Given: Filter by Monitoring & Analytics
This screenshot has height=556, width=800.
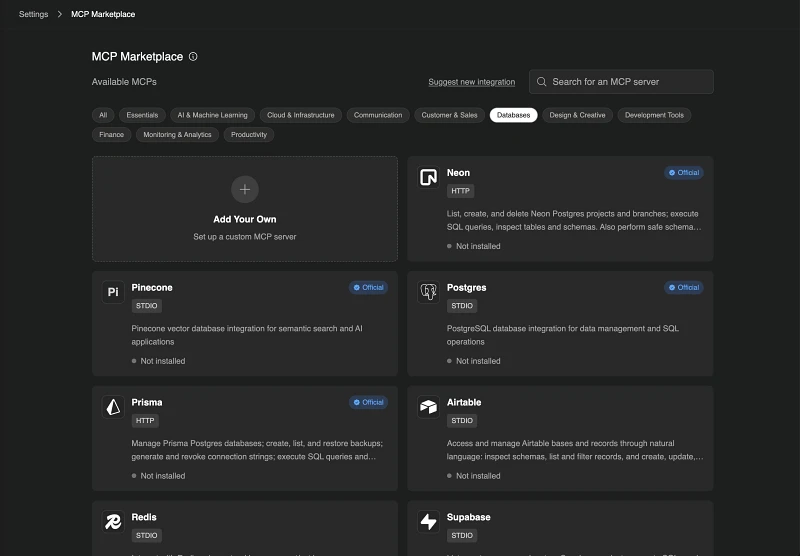Looking at the screenshot, I should tap(177, 135).
